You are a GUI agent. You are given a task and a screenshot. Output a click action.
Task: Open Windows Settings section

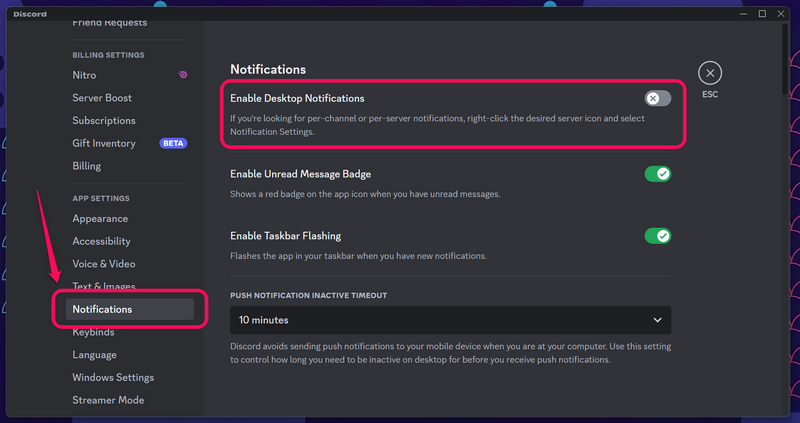click(113, 378)
